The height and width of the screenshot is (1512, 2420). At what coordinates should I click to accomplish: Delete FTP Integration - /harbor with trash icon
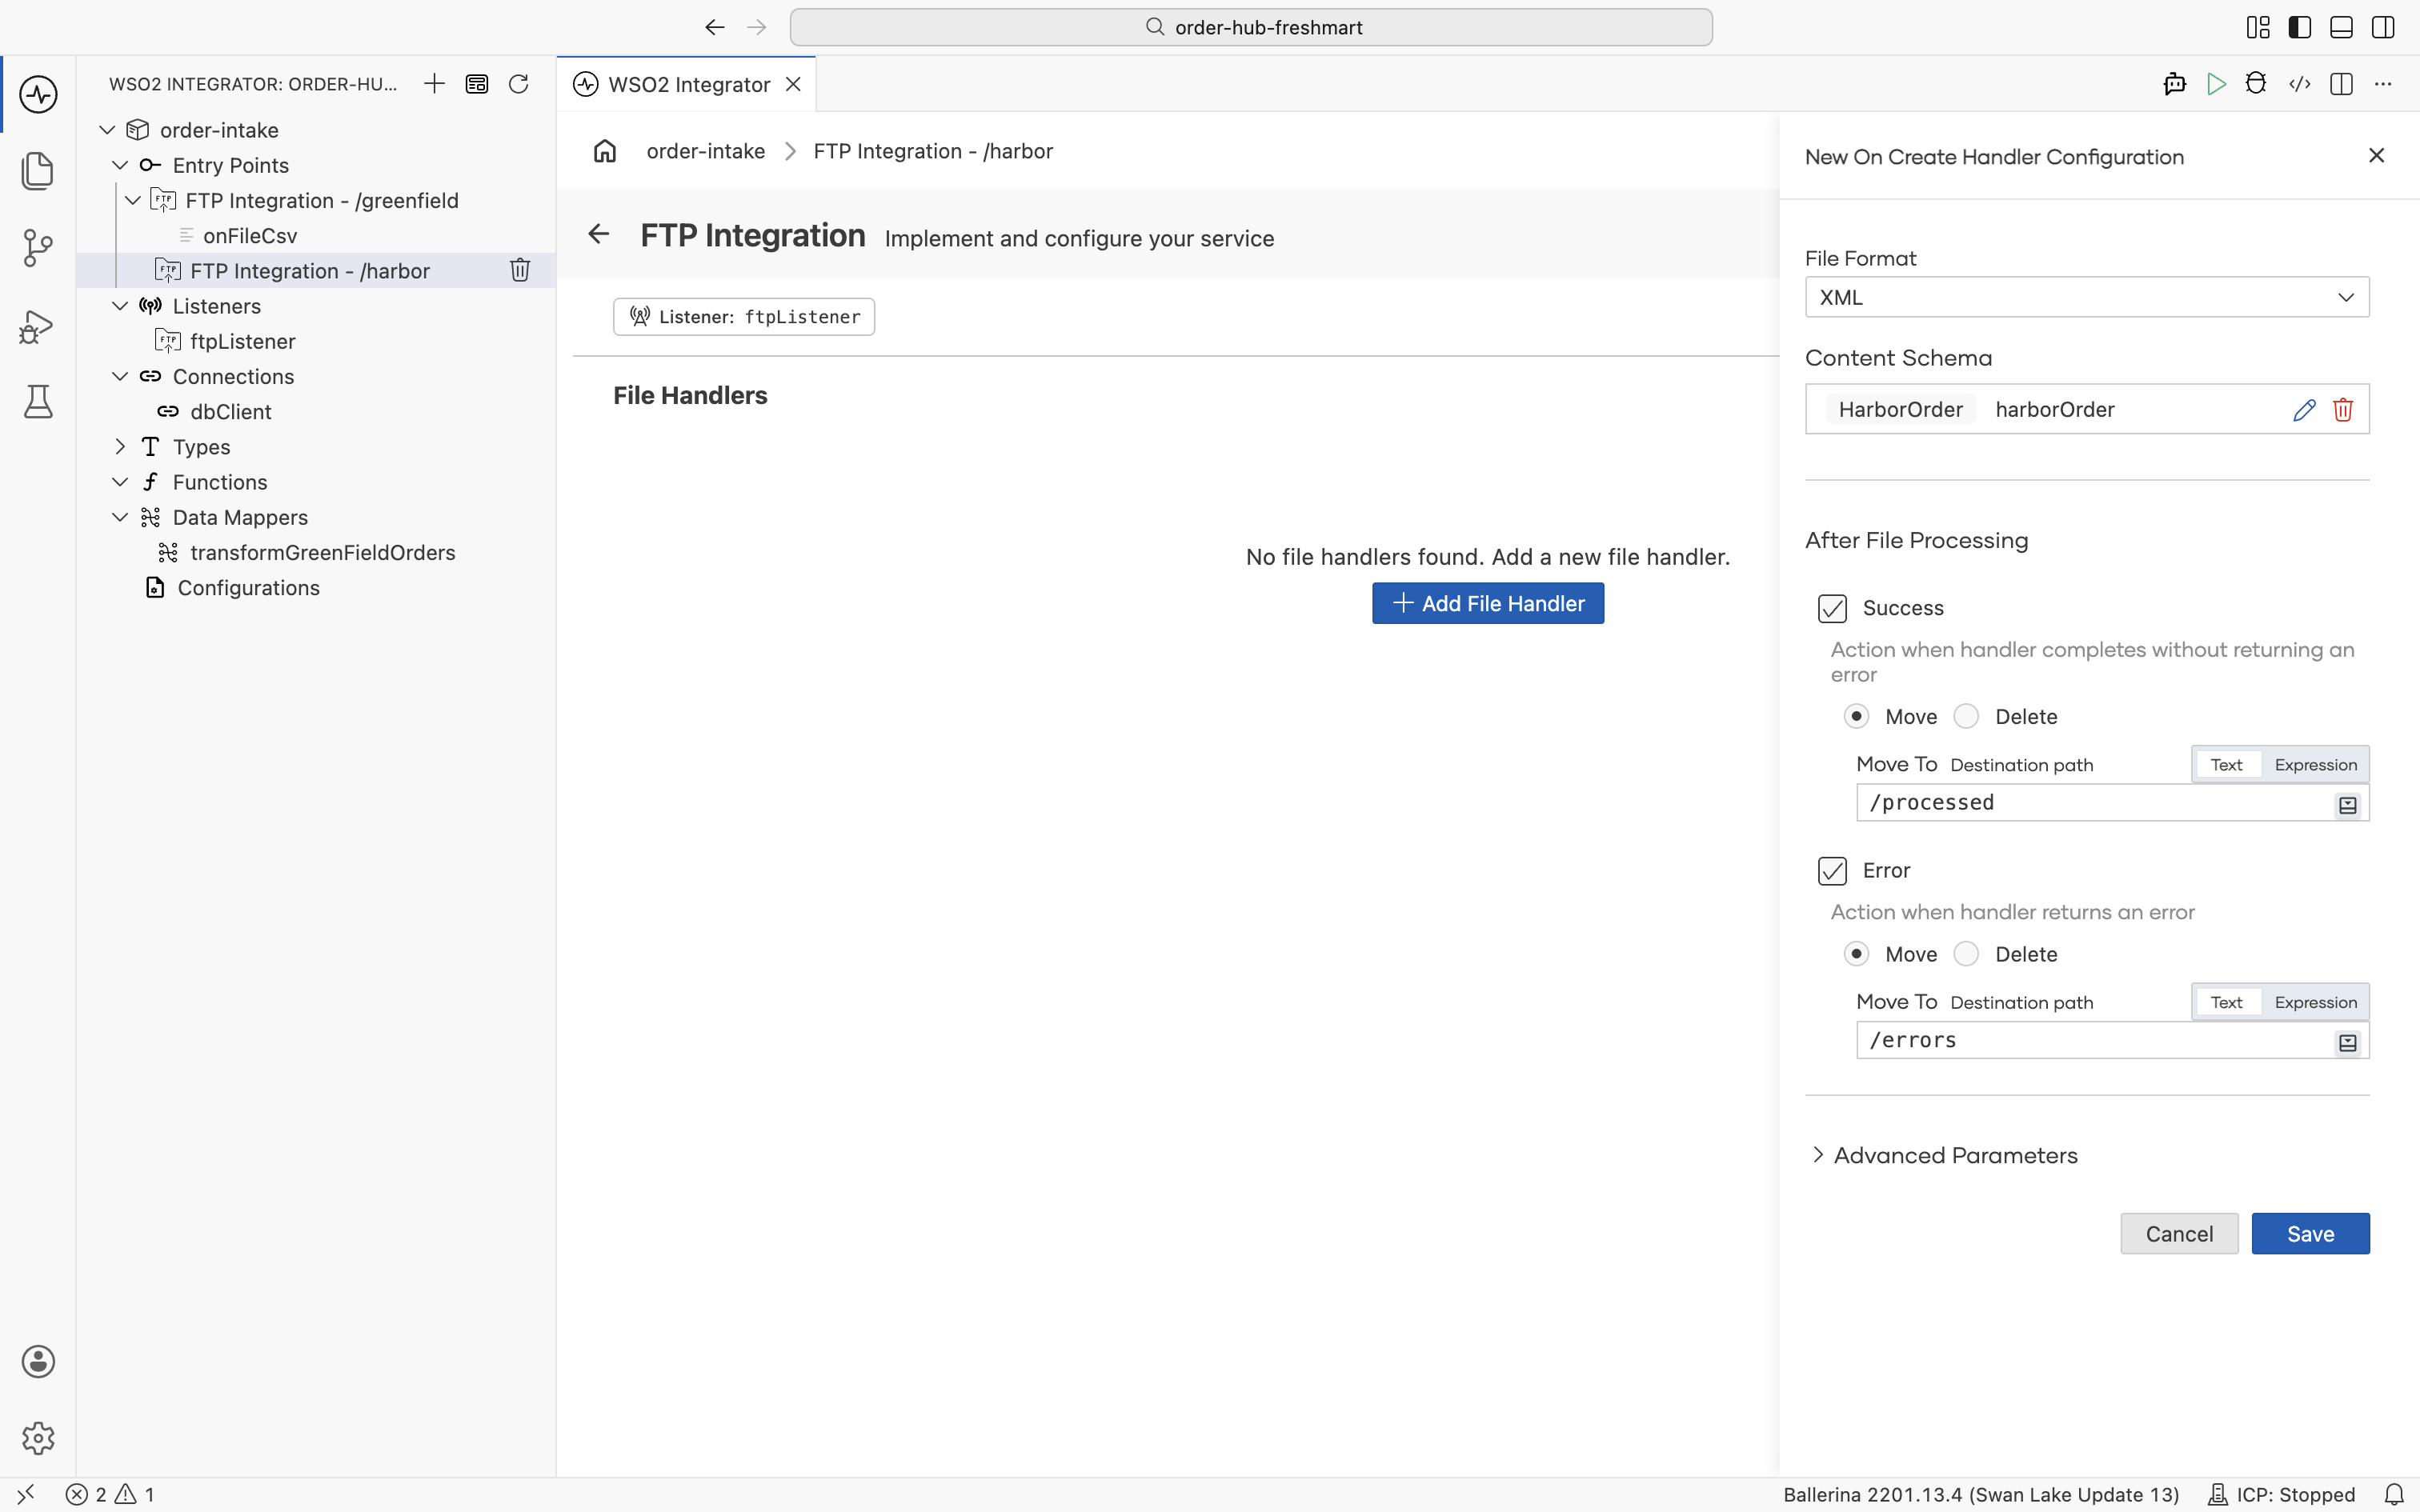(x=520, y=270)
